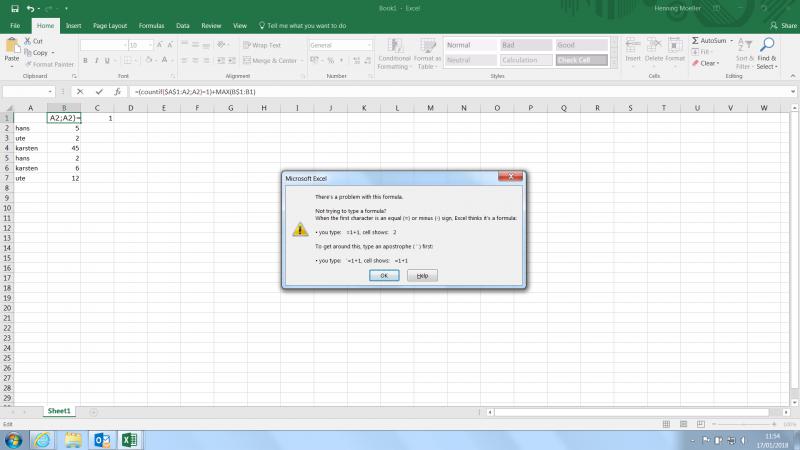Select the Bad cell style
Viewport: 800px width, 450px height.
coord(526,45)
